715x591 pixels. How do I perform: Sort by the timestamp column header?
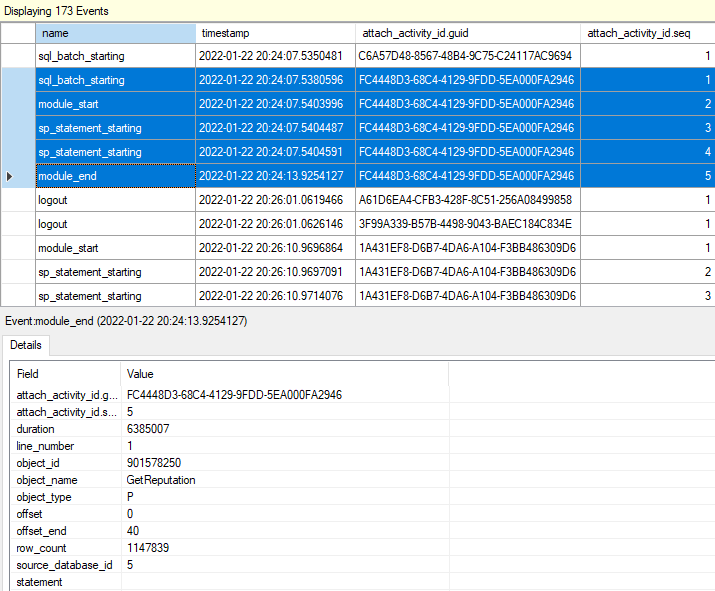(x=274, y=33)
